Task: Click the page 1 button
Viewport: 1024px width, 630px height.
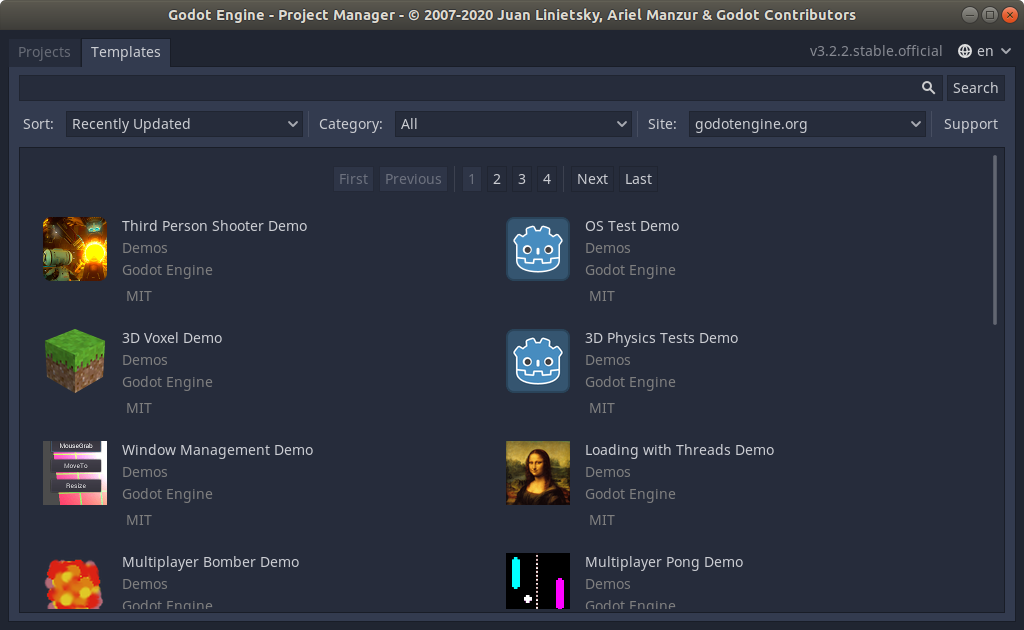Action: click(x=472, y=179)
